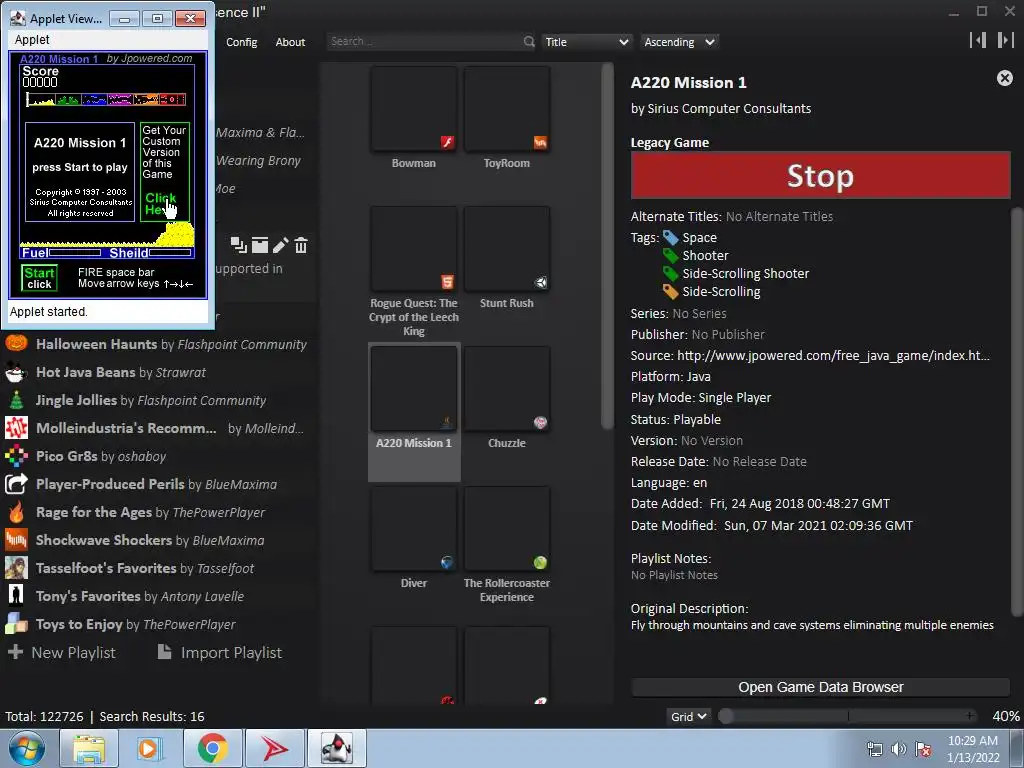Click the thumbnail scale slider
This screenshot has height=768, width=1024.
(848, 716)
